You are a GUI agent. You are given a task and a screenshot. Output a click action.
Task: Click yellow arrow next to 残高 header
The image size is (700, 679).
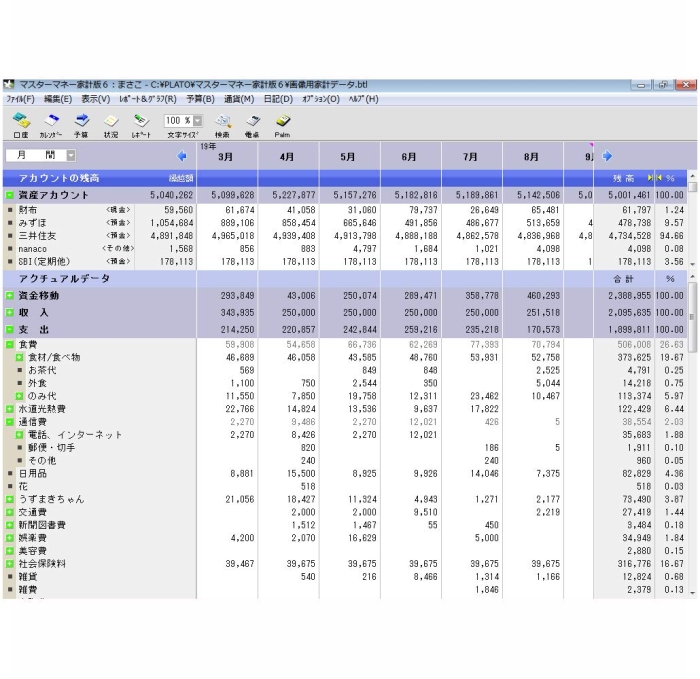650,178
